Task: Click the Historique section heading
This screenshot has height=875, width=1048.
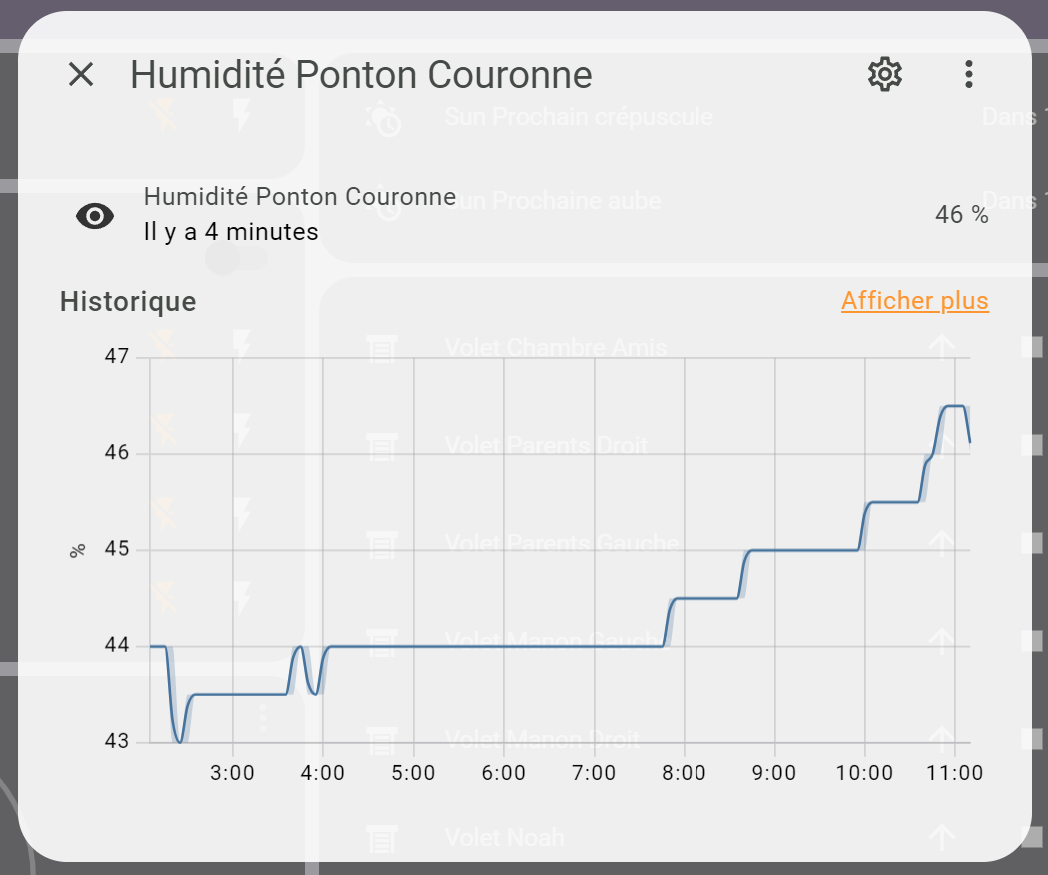Action: pos(128,301)
